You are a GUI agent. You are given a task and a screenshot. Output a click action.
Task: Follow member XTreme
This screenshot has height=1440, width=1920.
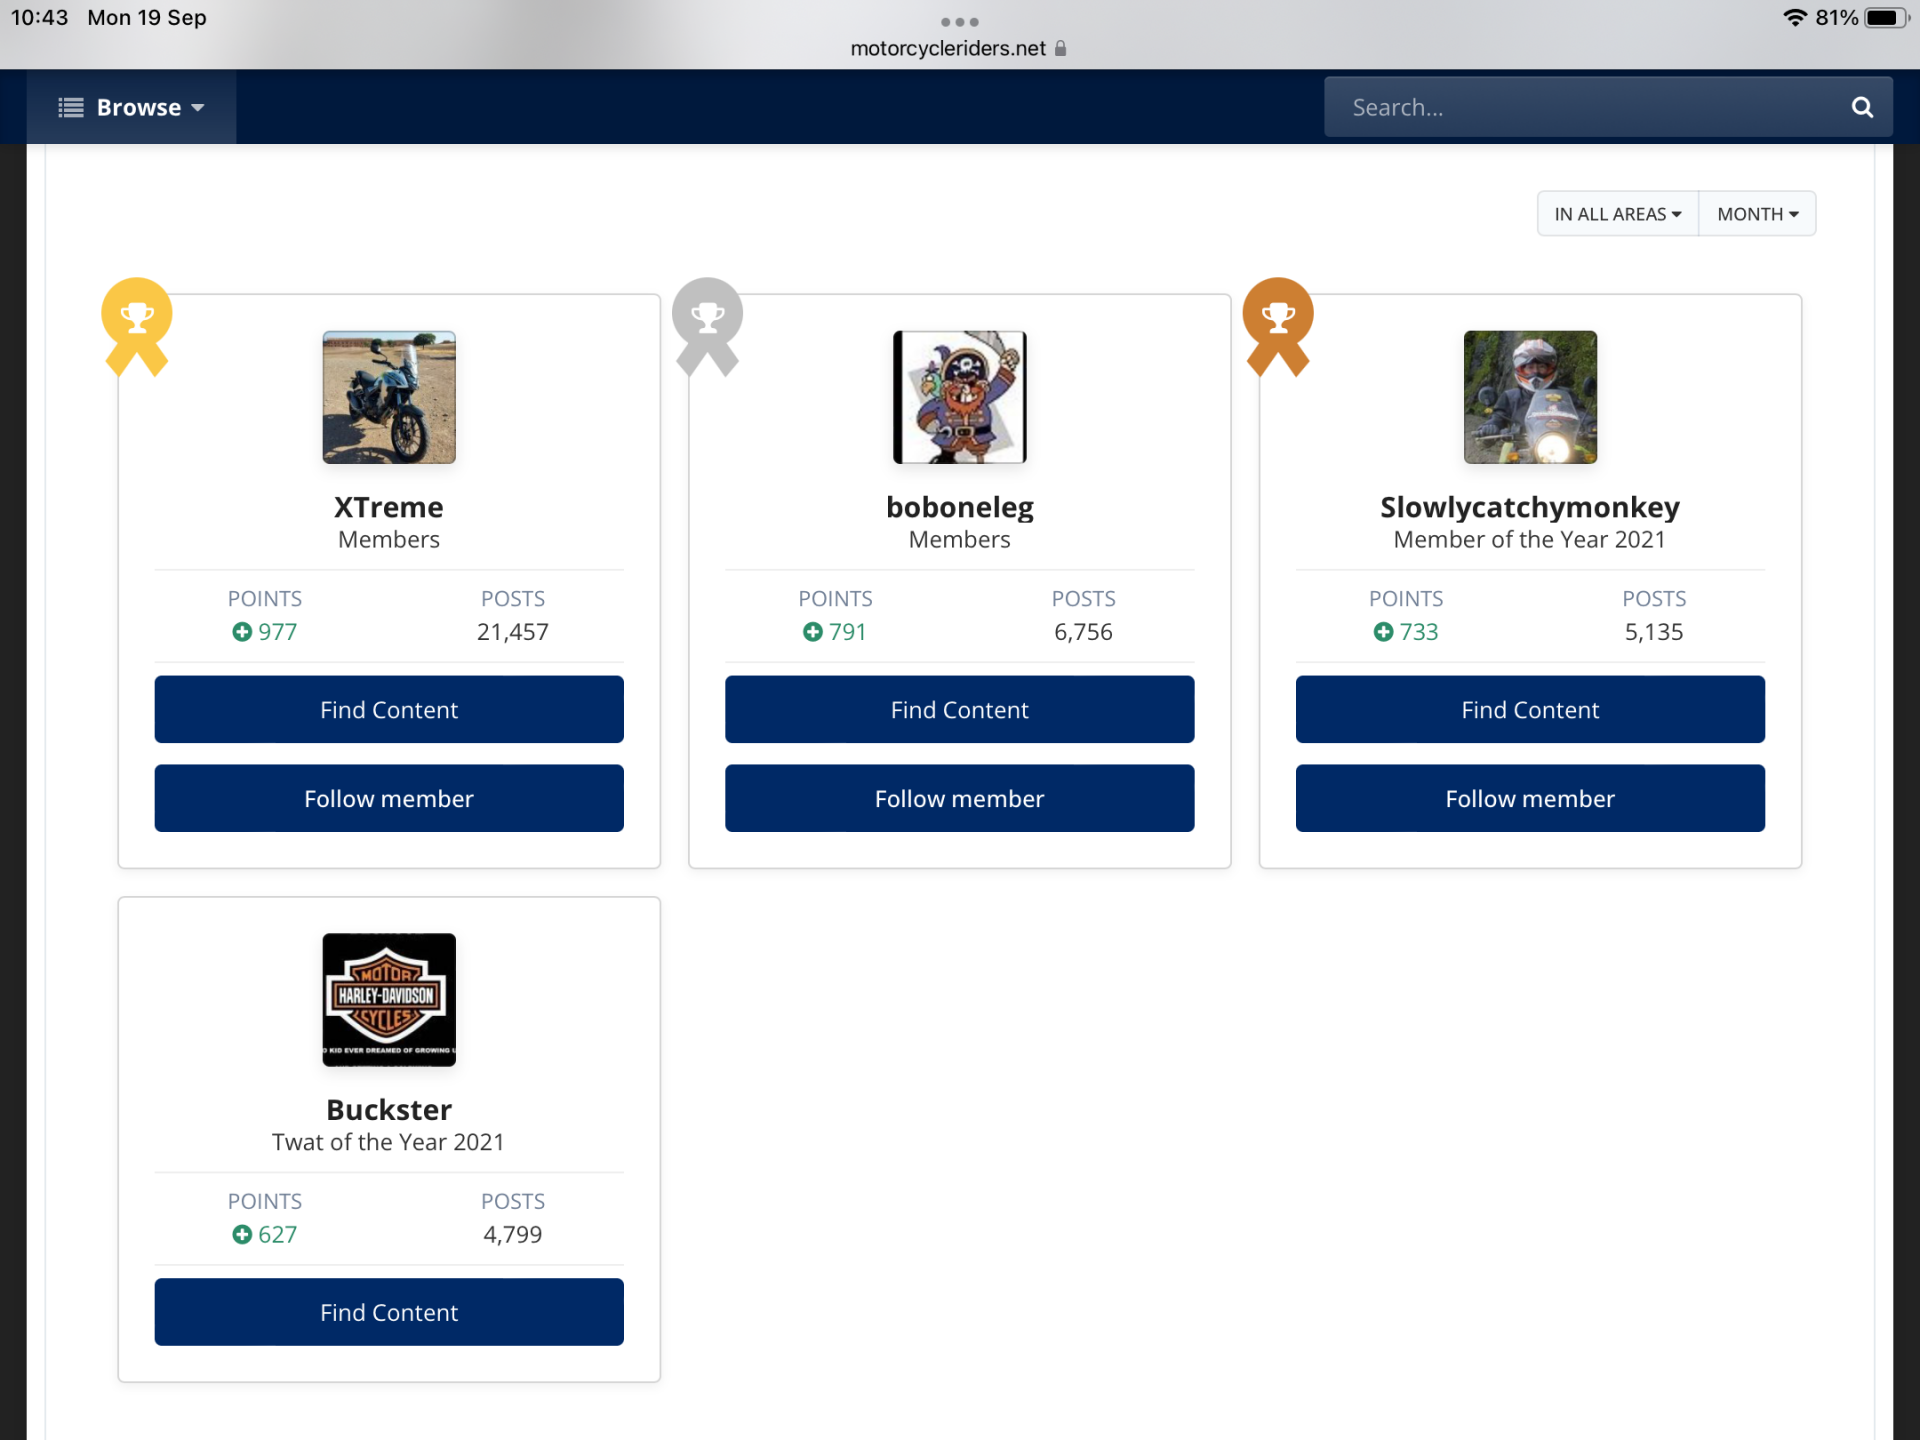[389, 798]
